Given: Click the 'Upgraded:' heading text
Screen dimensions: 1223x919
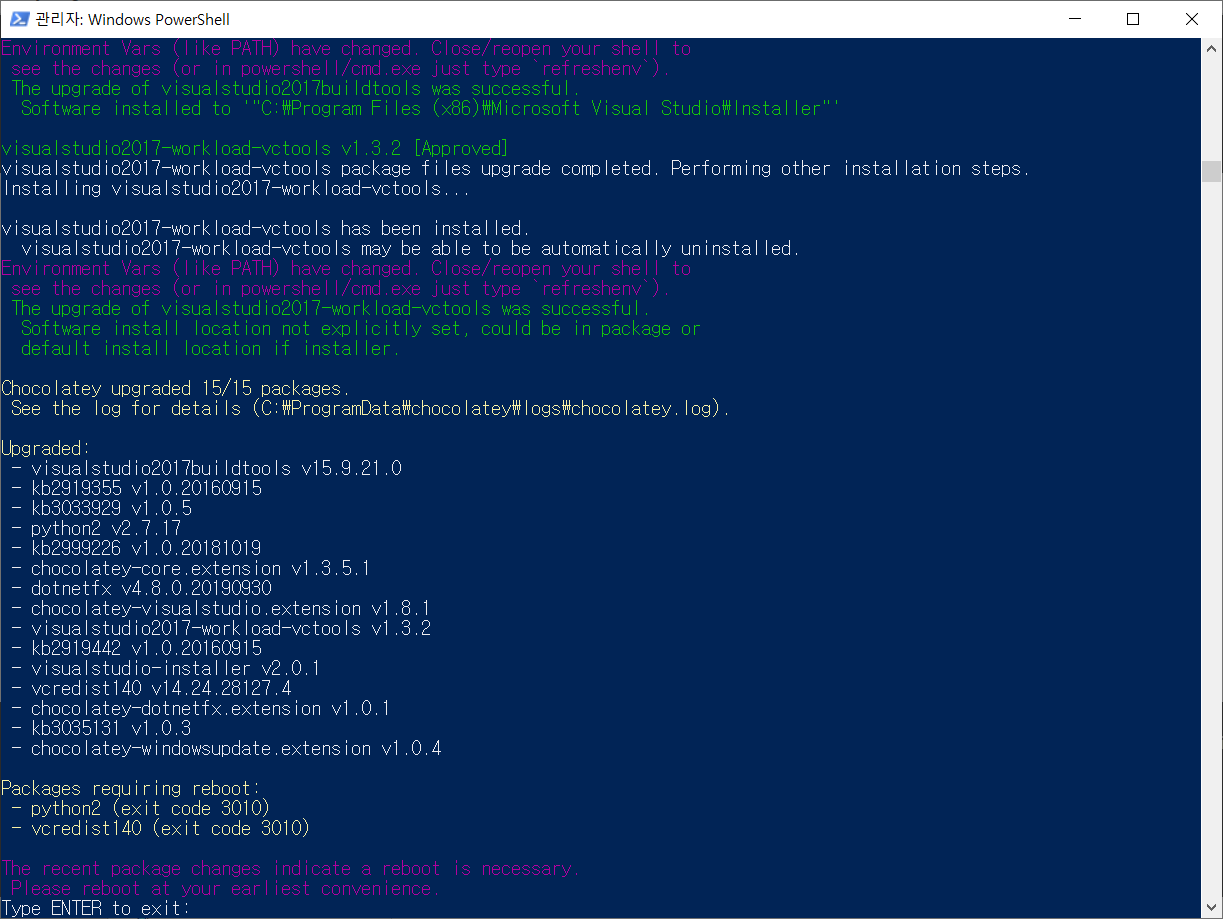Looking at the screenshot, I should coord(46,448).
